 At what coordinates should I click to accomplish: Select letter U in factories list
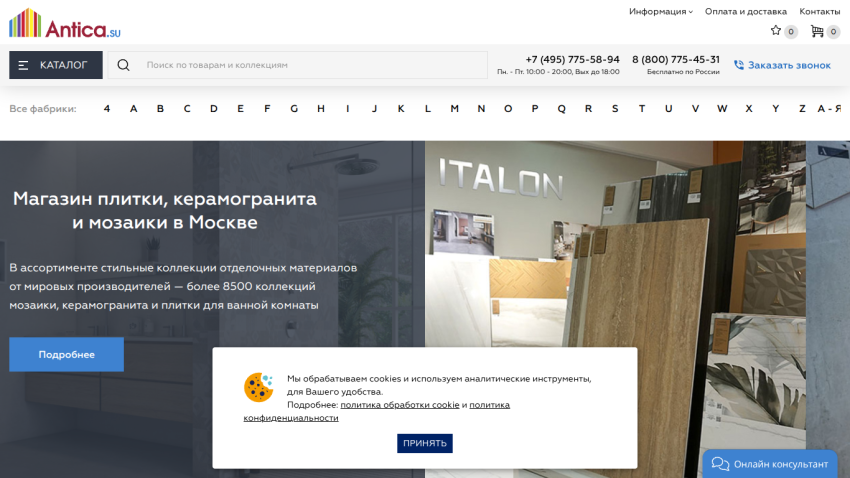668,109
